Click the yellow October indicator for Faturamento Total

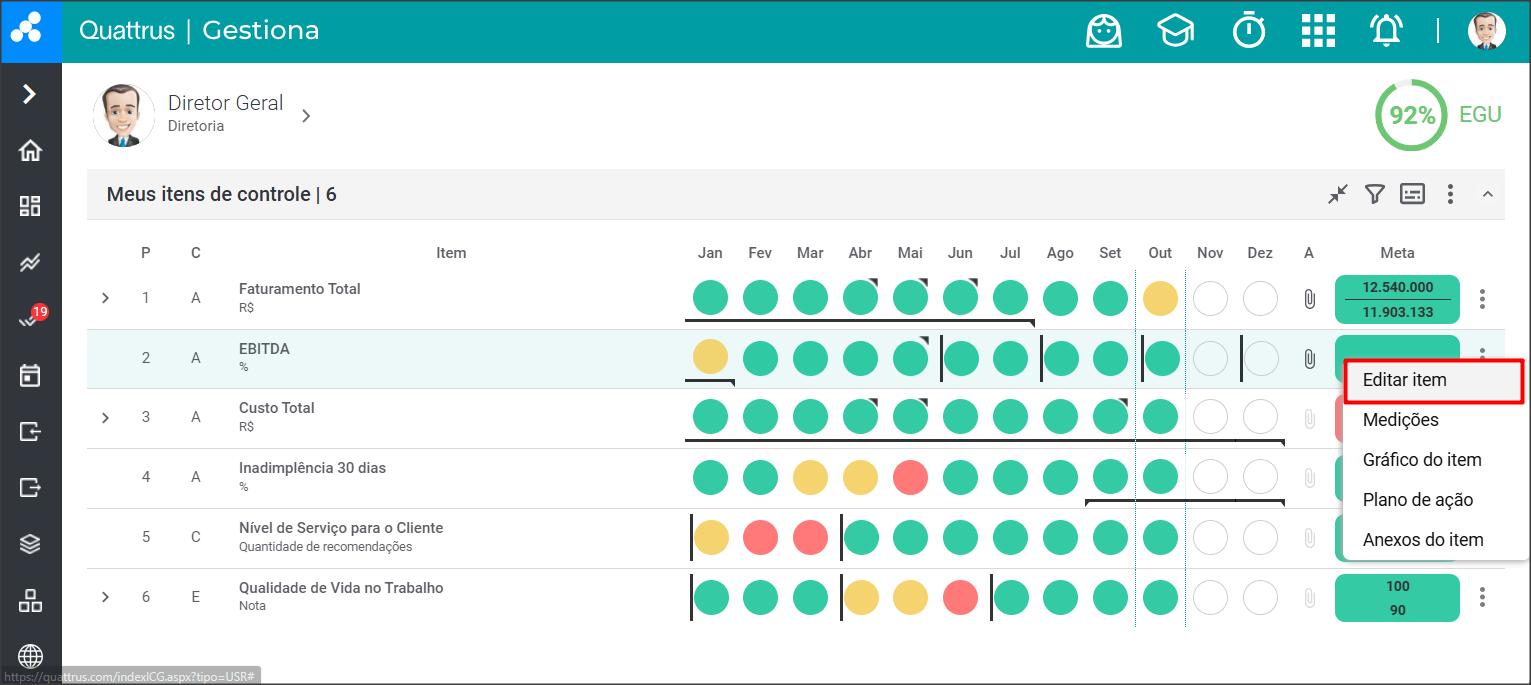pyautogui.click(x=1160, y=298)
